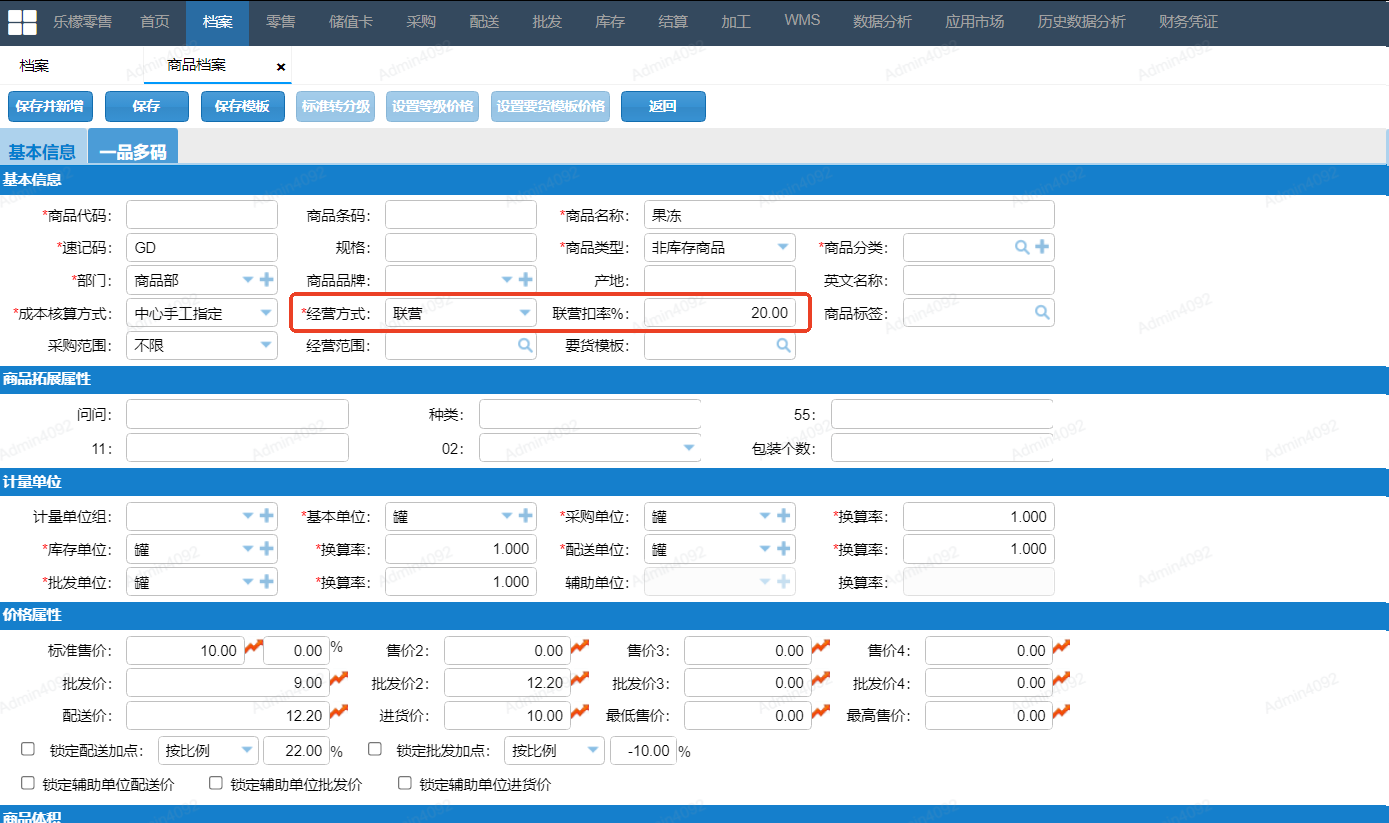Add 采购单位 plus icon
This screenshot has width=1389, height=823.
784,516
